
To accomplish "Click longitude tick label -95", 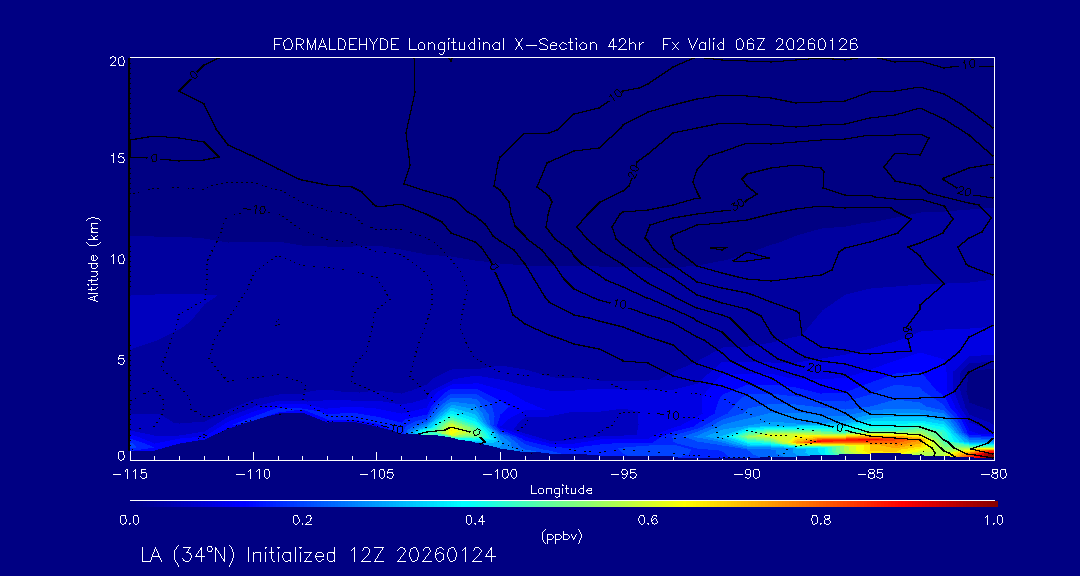I will 623,475.
